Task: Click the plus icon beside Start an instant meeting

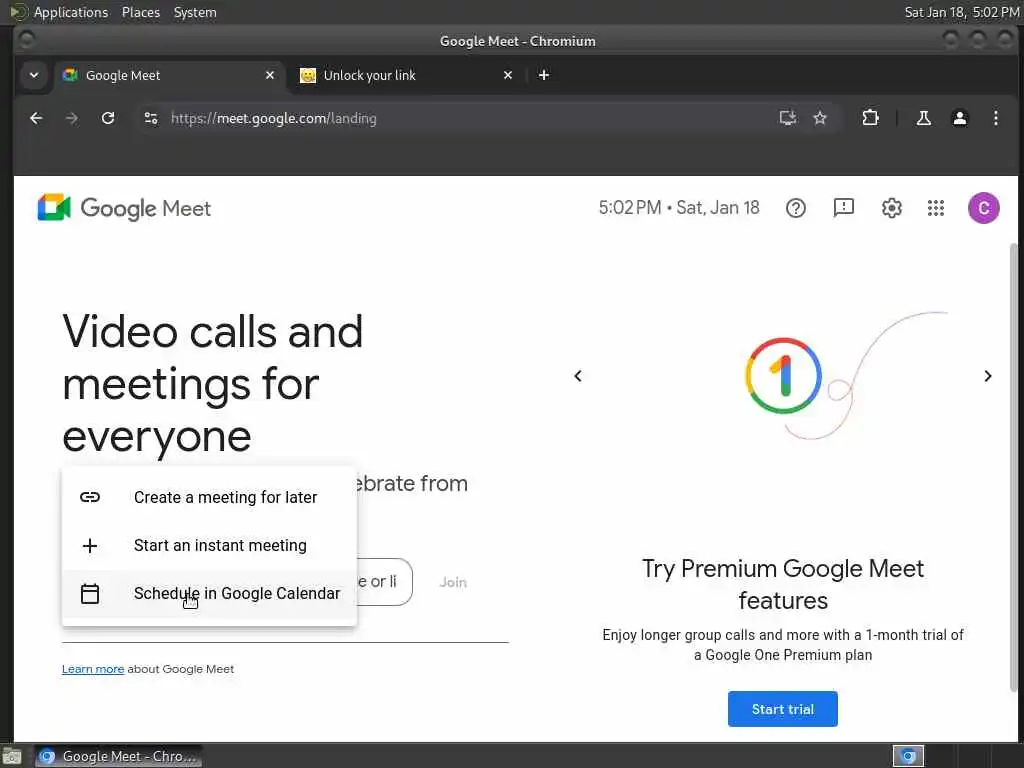Action: coord(90,546)
